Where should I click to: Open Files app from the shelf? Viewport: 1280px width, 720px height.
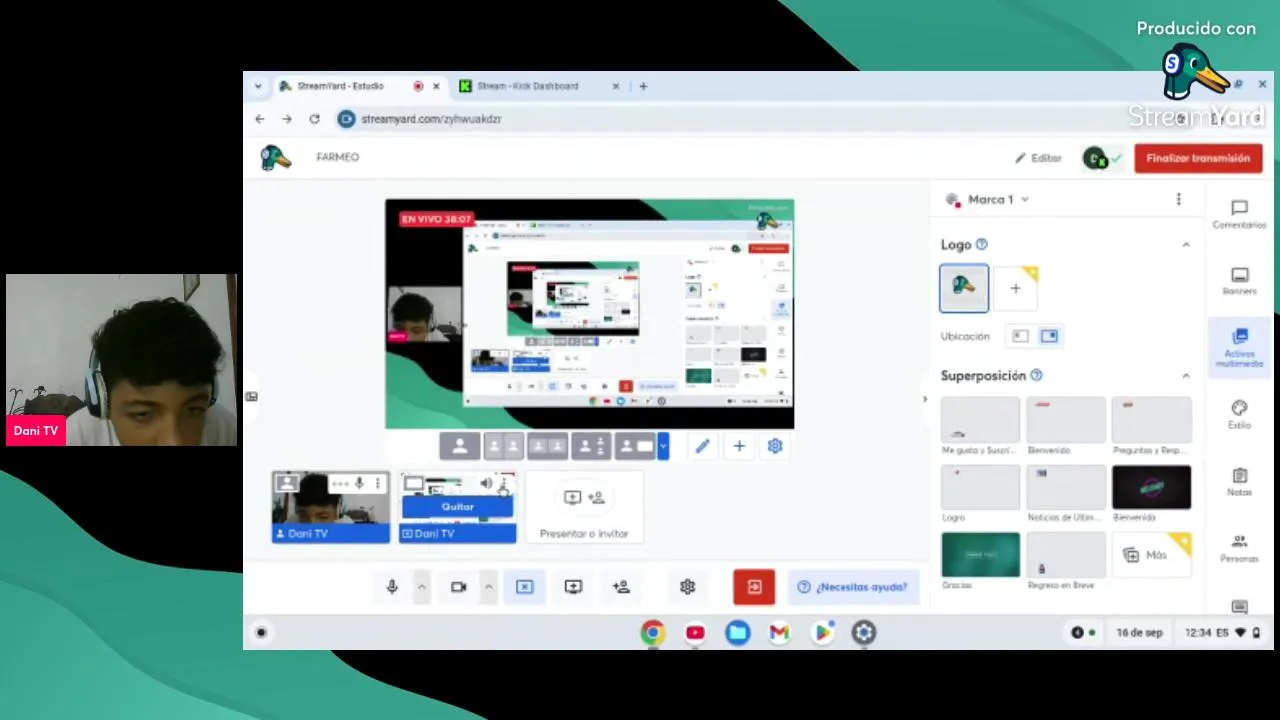tap(738, 632)
